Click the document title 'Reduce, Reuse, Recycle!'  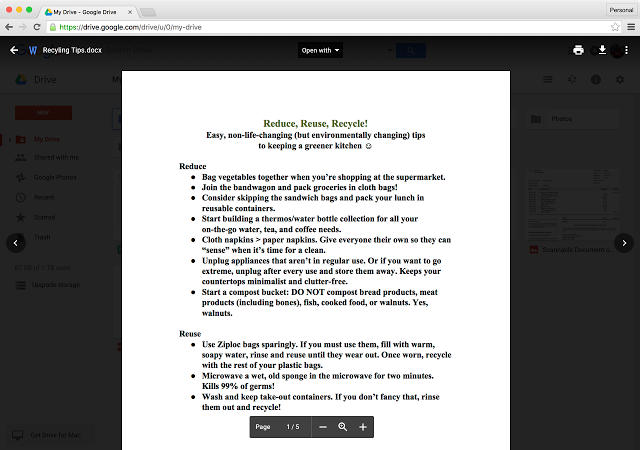click(x=315, y=123)
